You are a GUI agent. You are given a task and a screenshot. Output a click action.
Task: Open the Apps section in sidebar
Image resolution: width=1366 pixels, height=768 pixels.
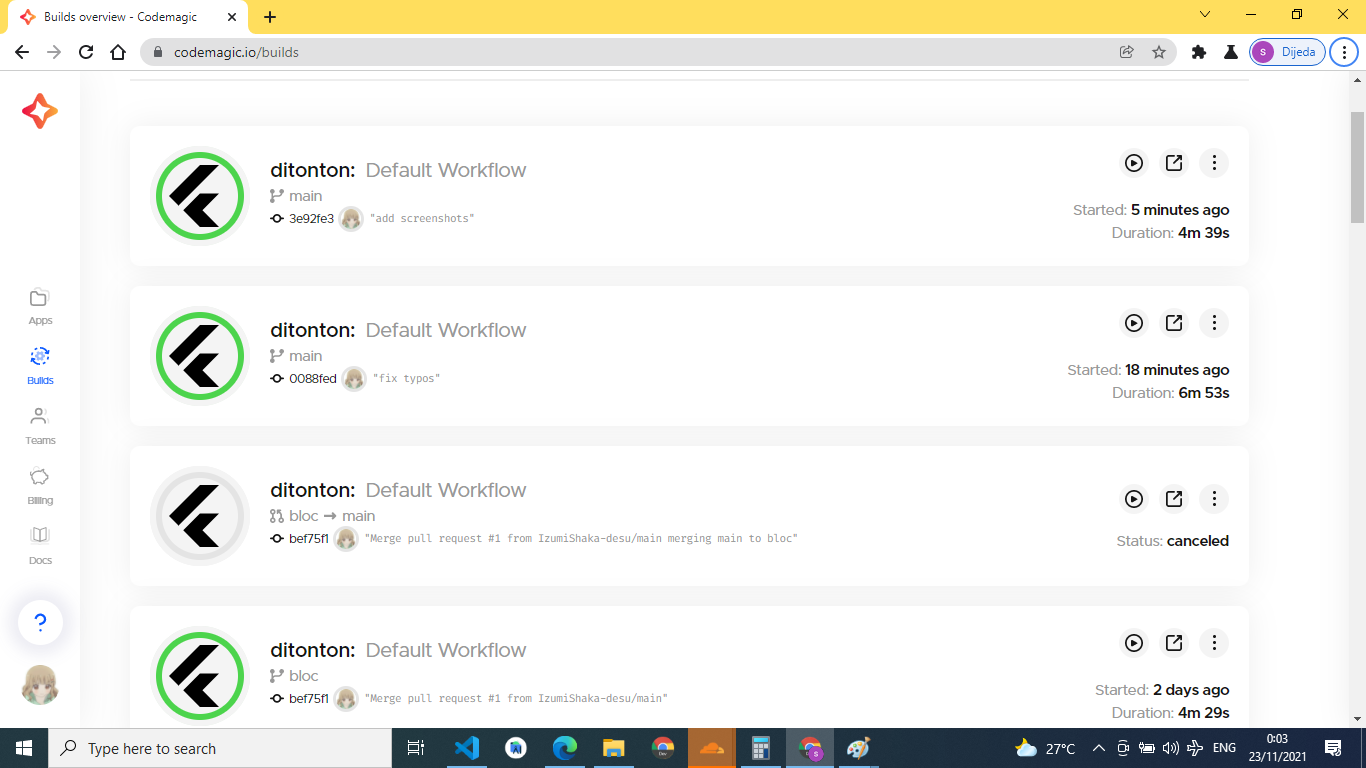click(x=40, y=306)
